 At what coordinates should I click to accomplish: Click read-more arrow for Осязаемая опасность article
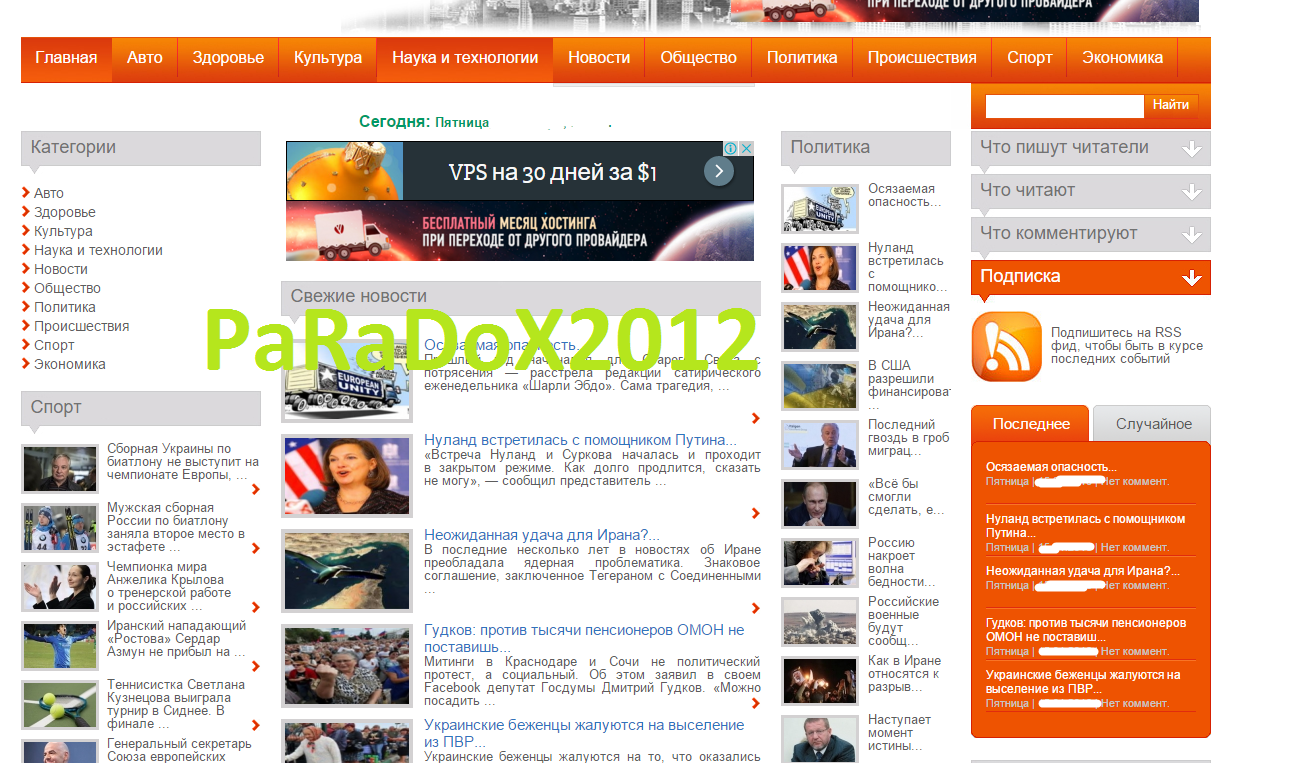[755, 418]
